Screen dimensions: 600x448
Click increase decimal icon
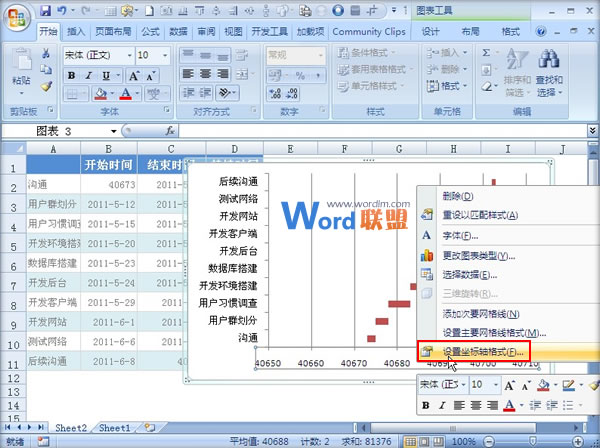[x=275, y=93]
